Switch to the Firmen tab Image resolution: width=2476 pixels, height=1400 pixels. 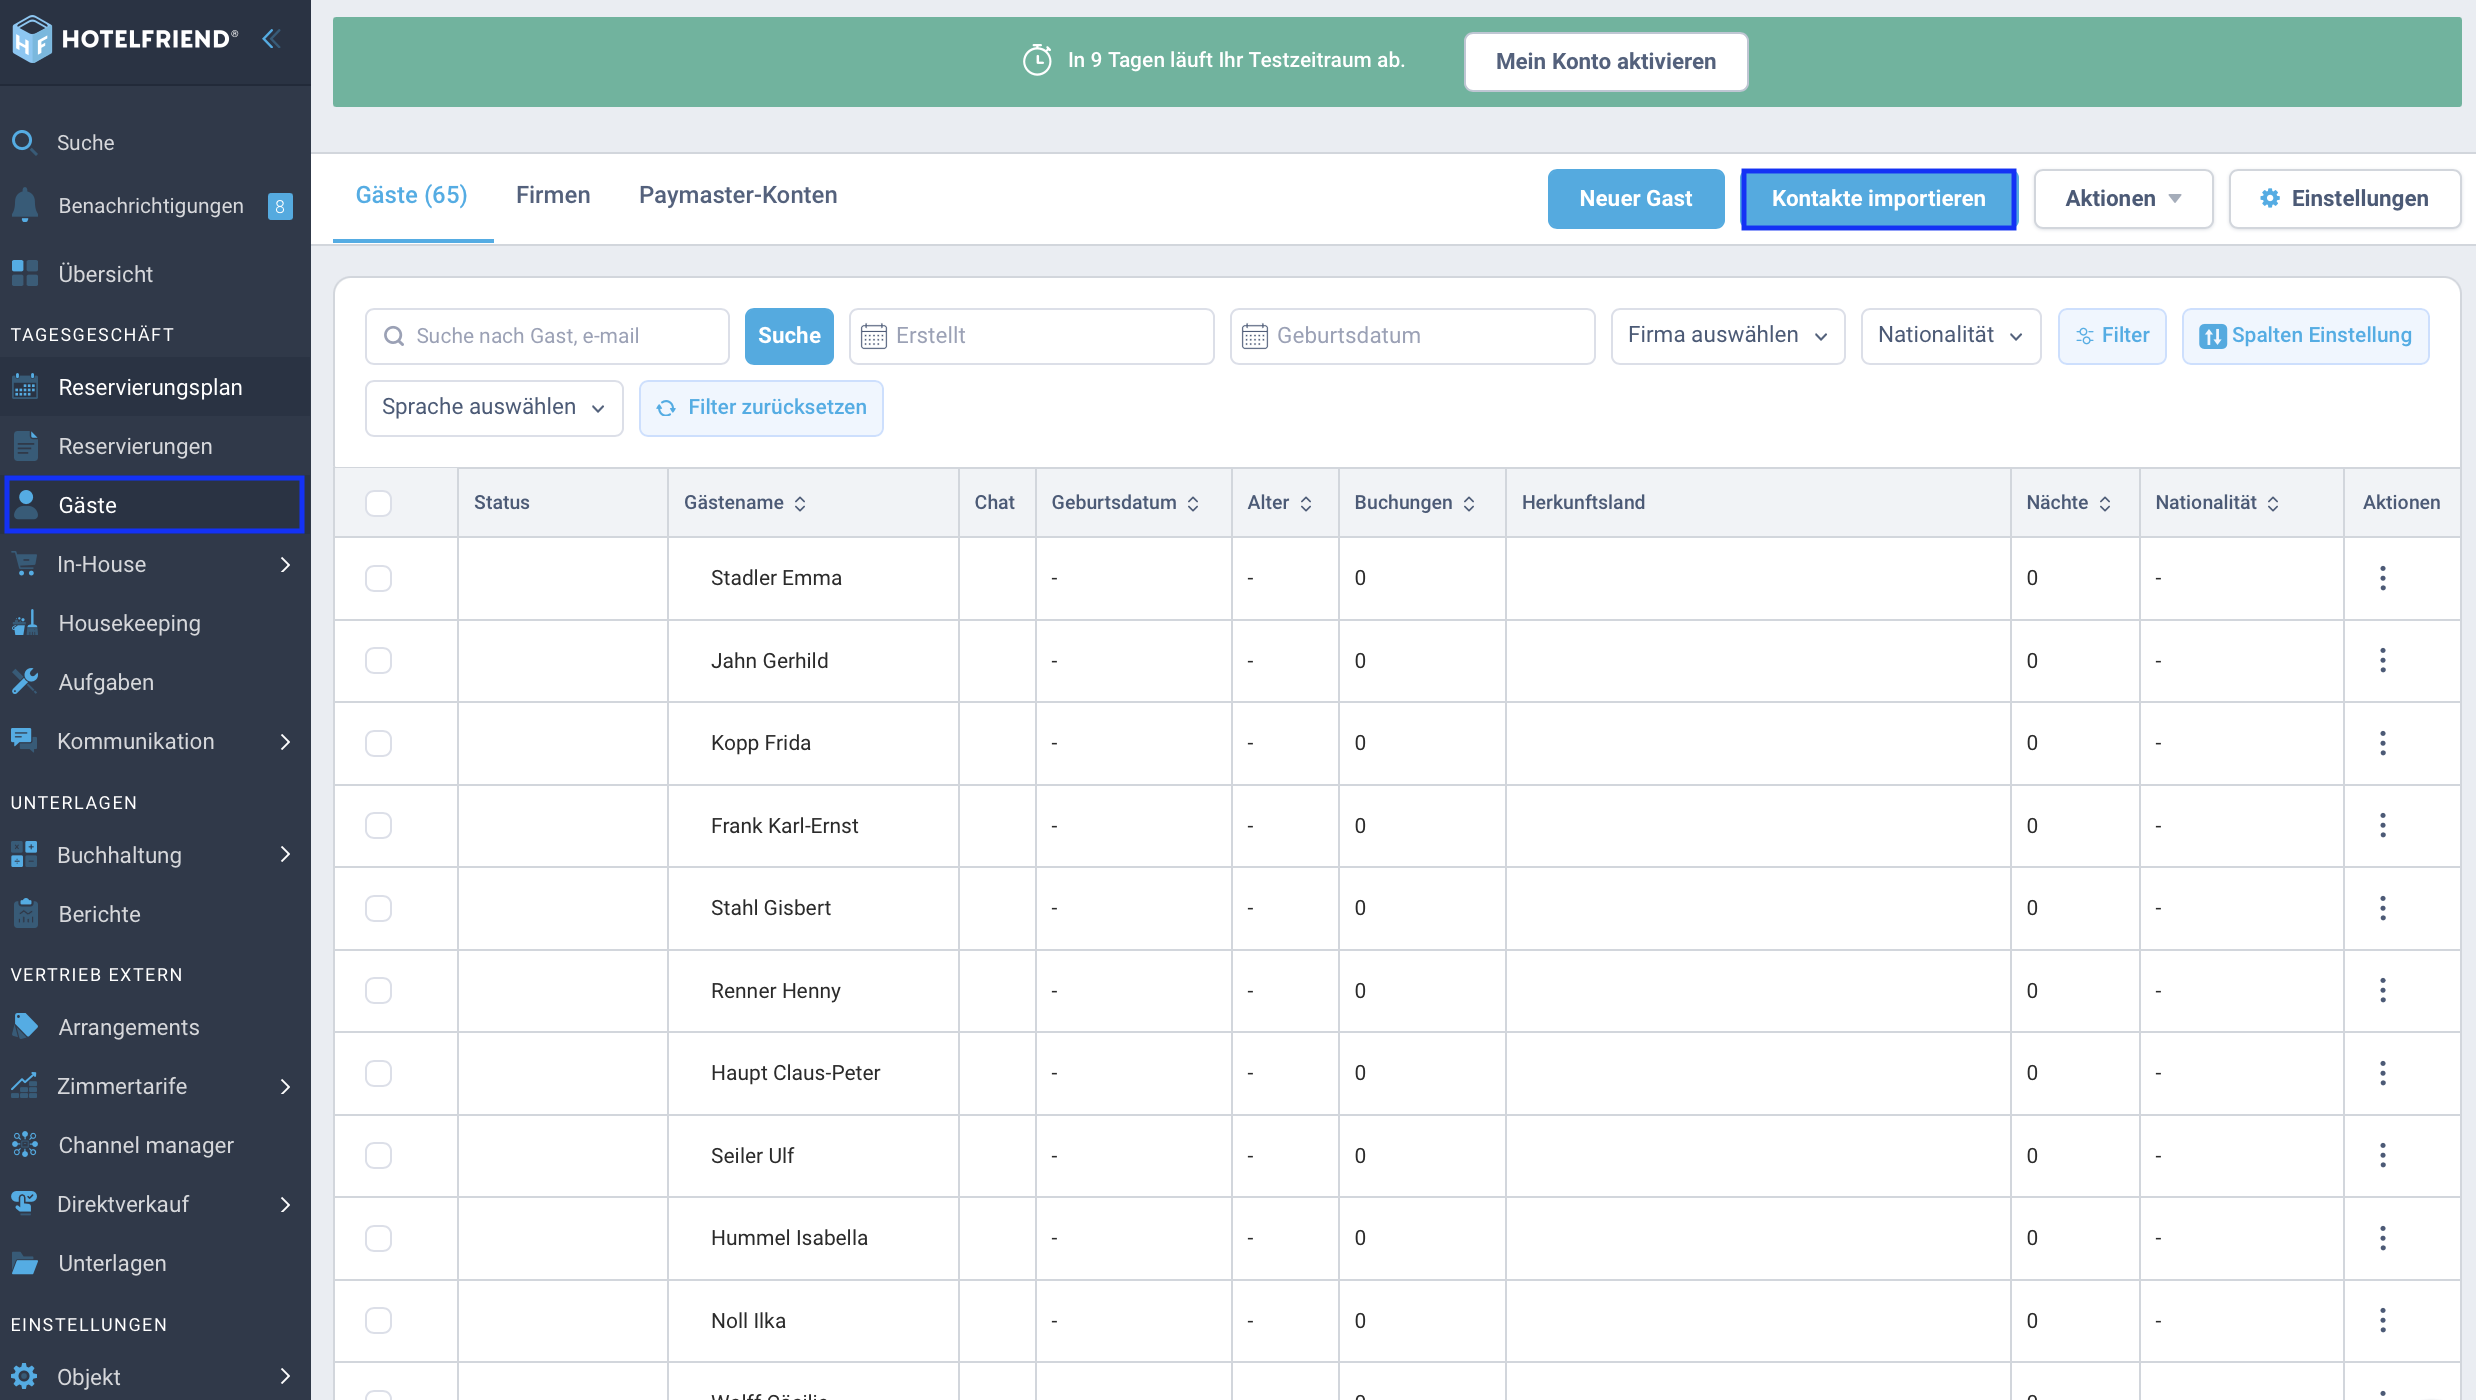pos(553,195)
